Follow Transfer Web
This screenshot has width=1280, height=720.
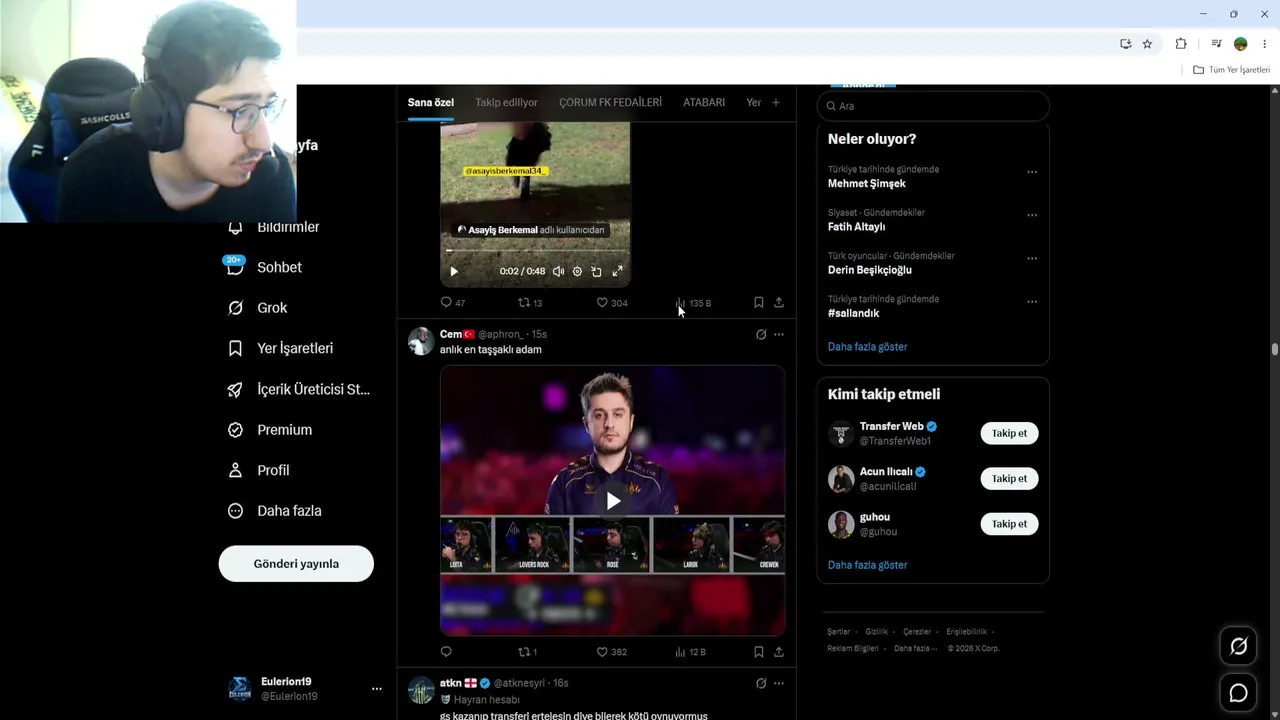tap(1009, 433)
